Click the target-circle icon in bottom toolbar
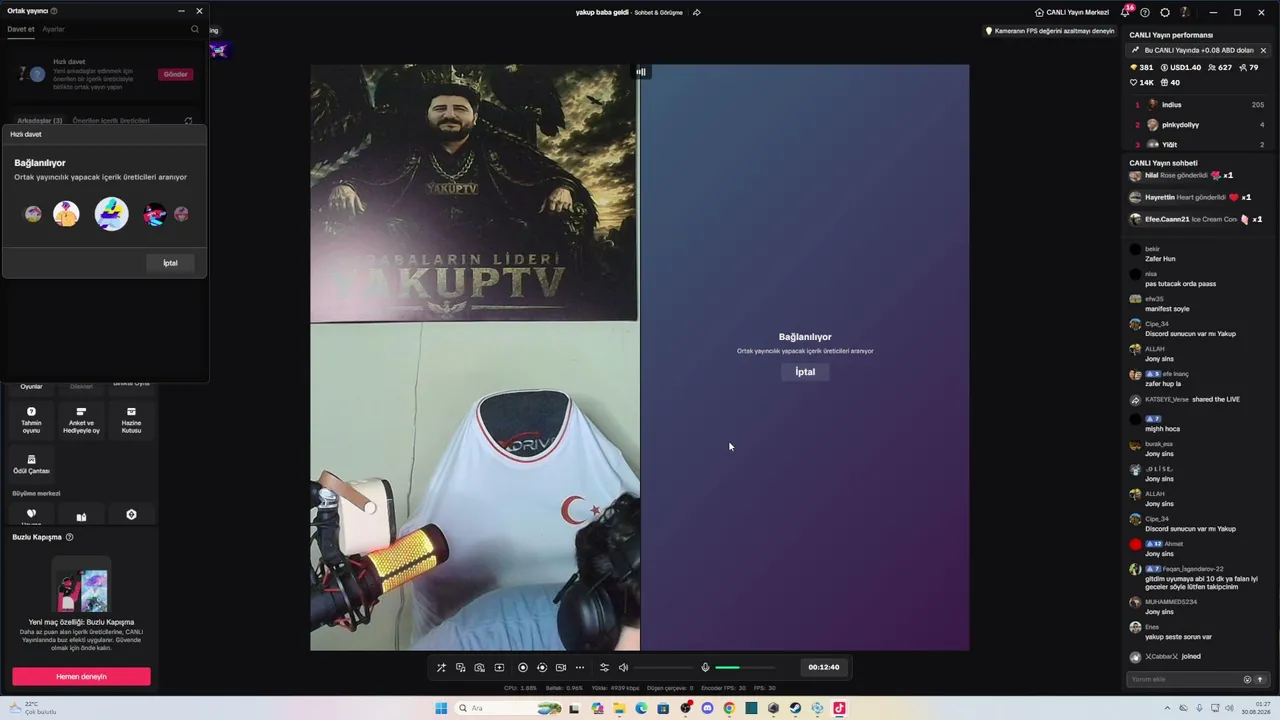 point(542,668)
